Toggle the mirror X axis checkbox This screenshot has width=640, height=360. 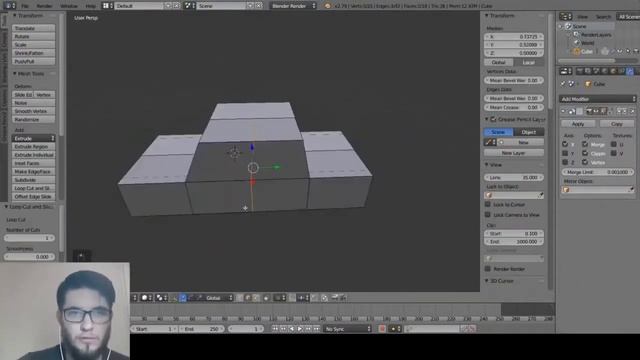(x=565, y=144)
